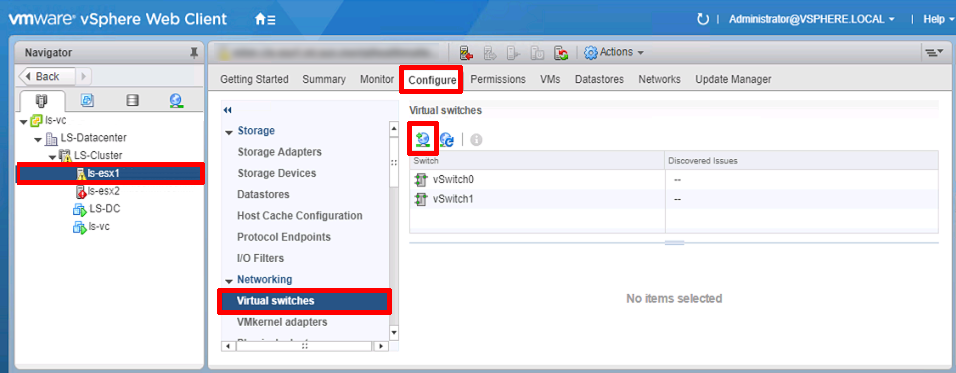Click the ls-vc vCenter root icon
The image size is (956, 373).
[x=37, y=121]
